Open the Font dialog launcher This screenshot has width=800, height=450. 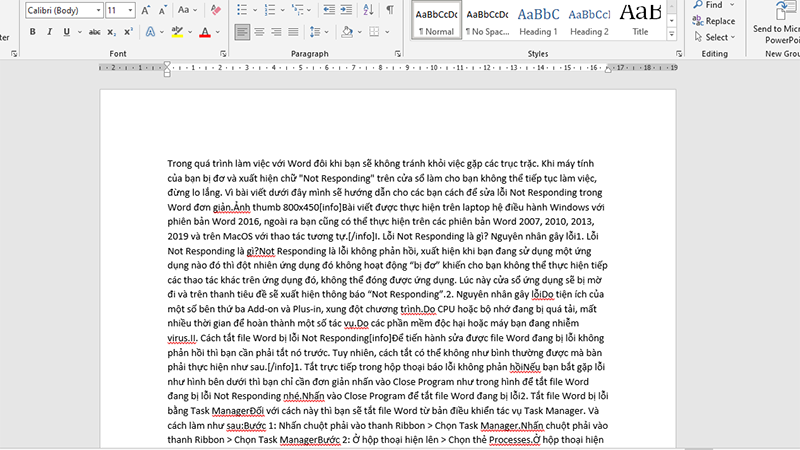click(224, 53)
